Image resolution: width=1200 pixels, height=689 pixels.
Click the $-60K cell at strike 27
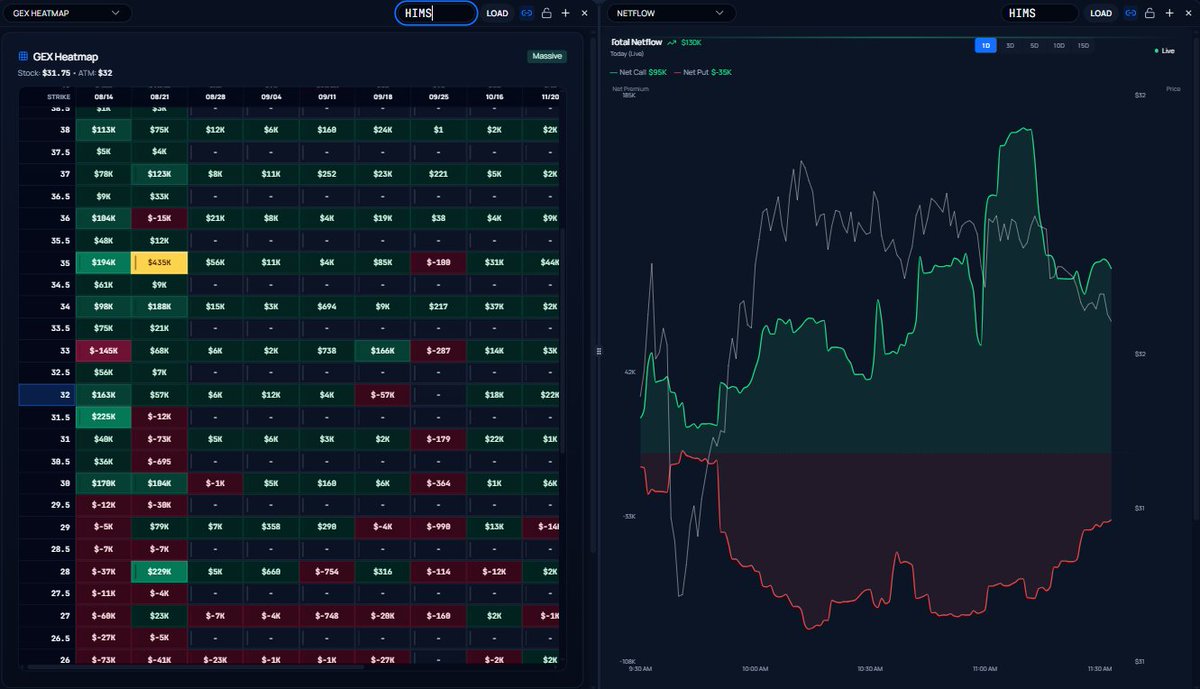click(103, 616)
